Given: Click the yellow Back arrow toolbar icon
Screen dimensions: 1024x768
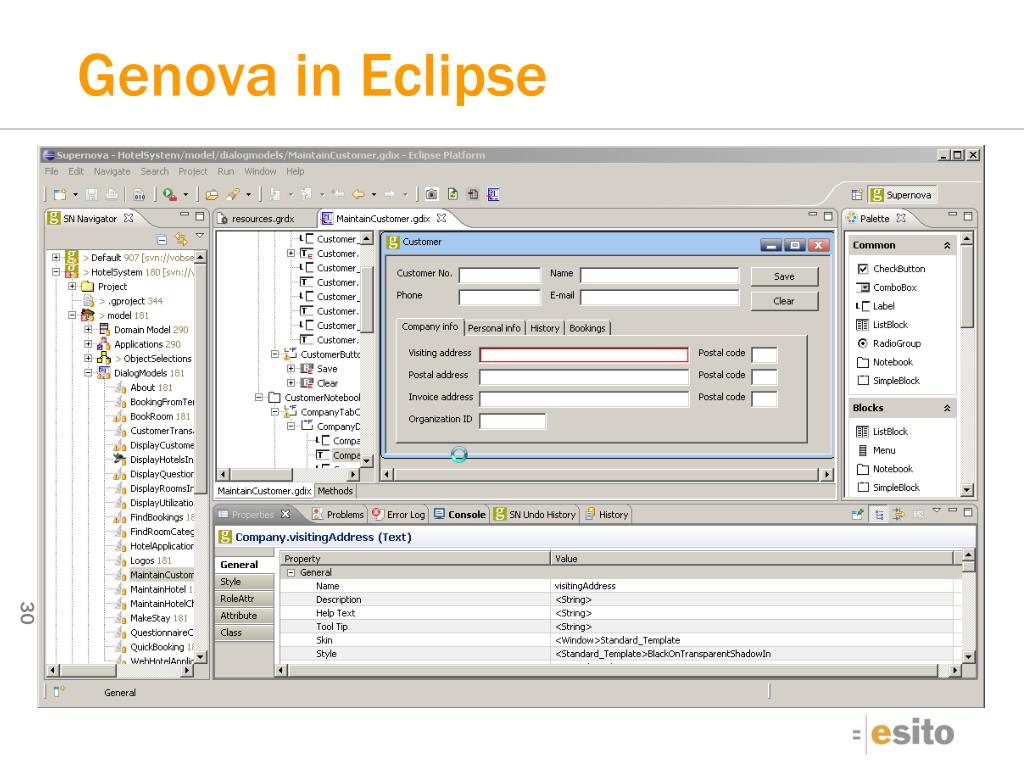Looking at the screenshot, I should tap(359, 194).
